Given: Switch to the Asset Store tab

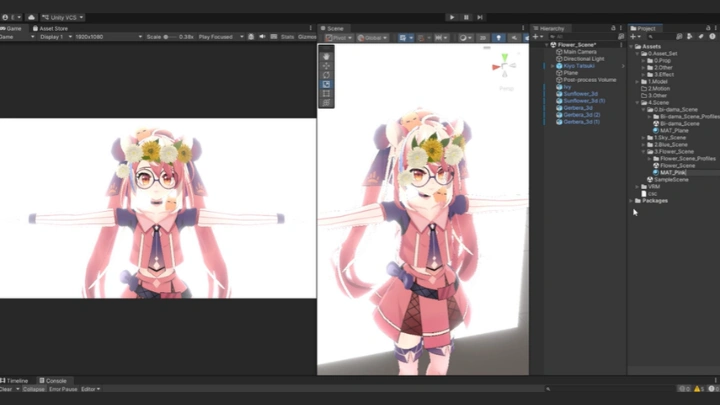Looking at the screenshot, I should (50, 28).
